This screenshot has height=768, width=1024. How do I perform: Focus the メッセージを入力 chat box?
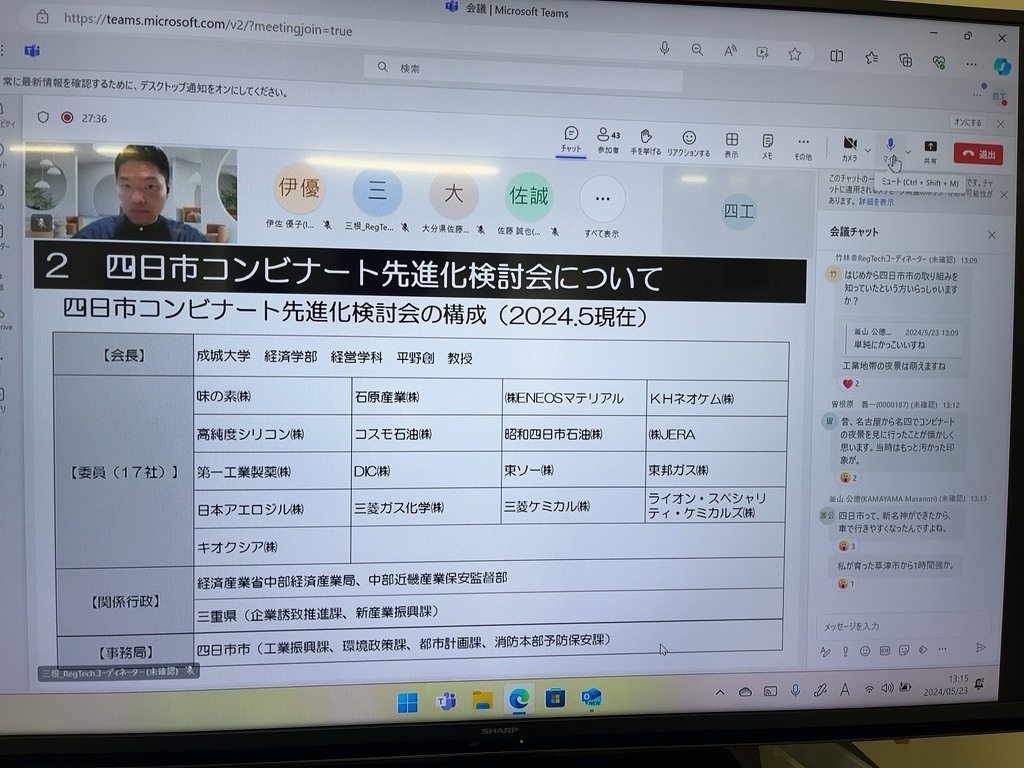[904, 626]
